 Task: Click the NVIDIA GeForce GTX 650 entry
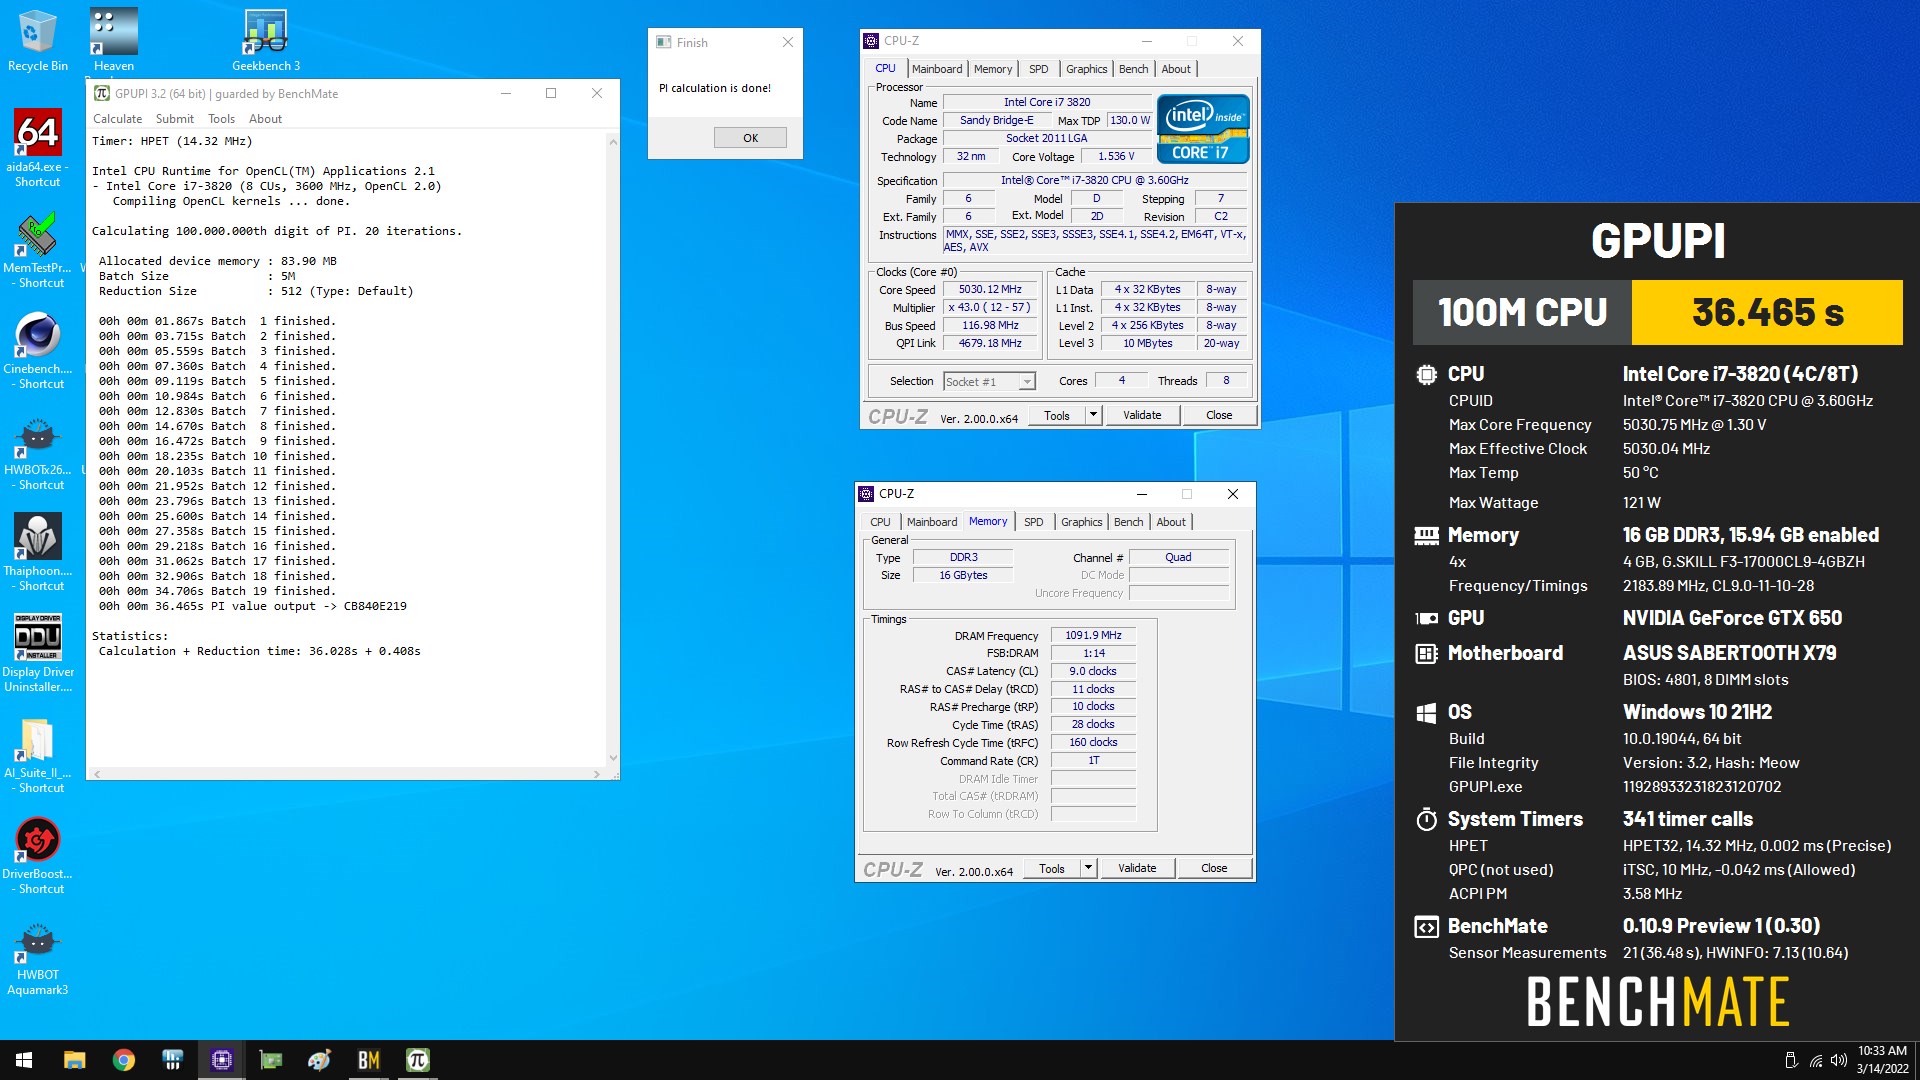coord(1732,618)
